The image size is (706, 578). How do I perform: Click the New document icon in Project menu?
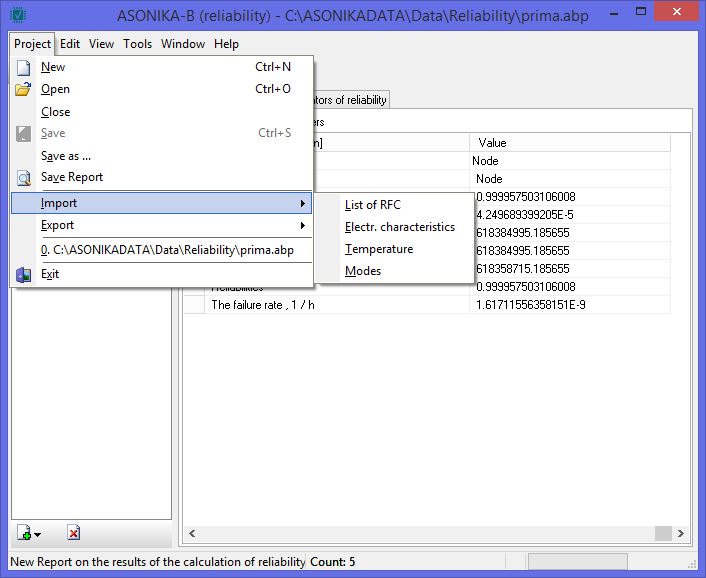pos(24,67)
